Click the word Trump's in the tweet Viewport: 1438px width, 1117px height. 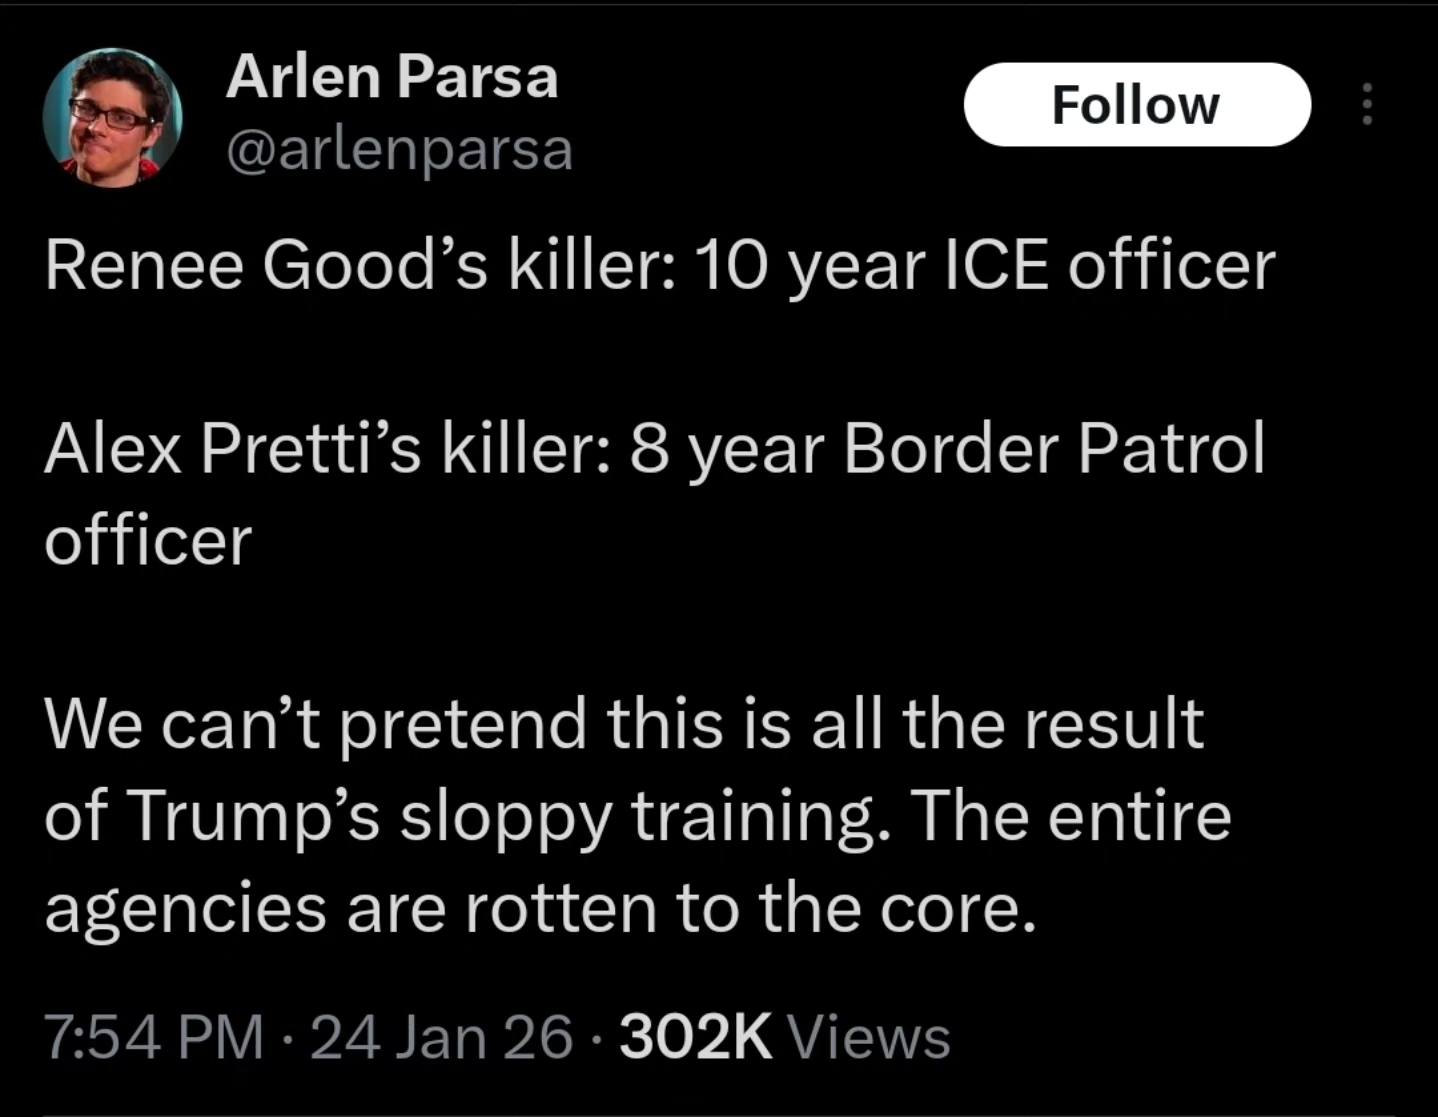coord(255,816)
